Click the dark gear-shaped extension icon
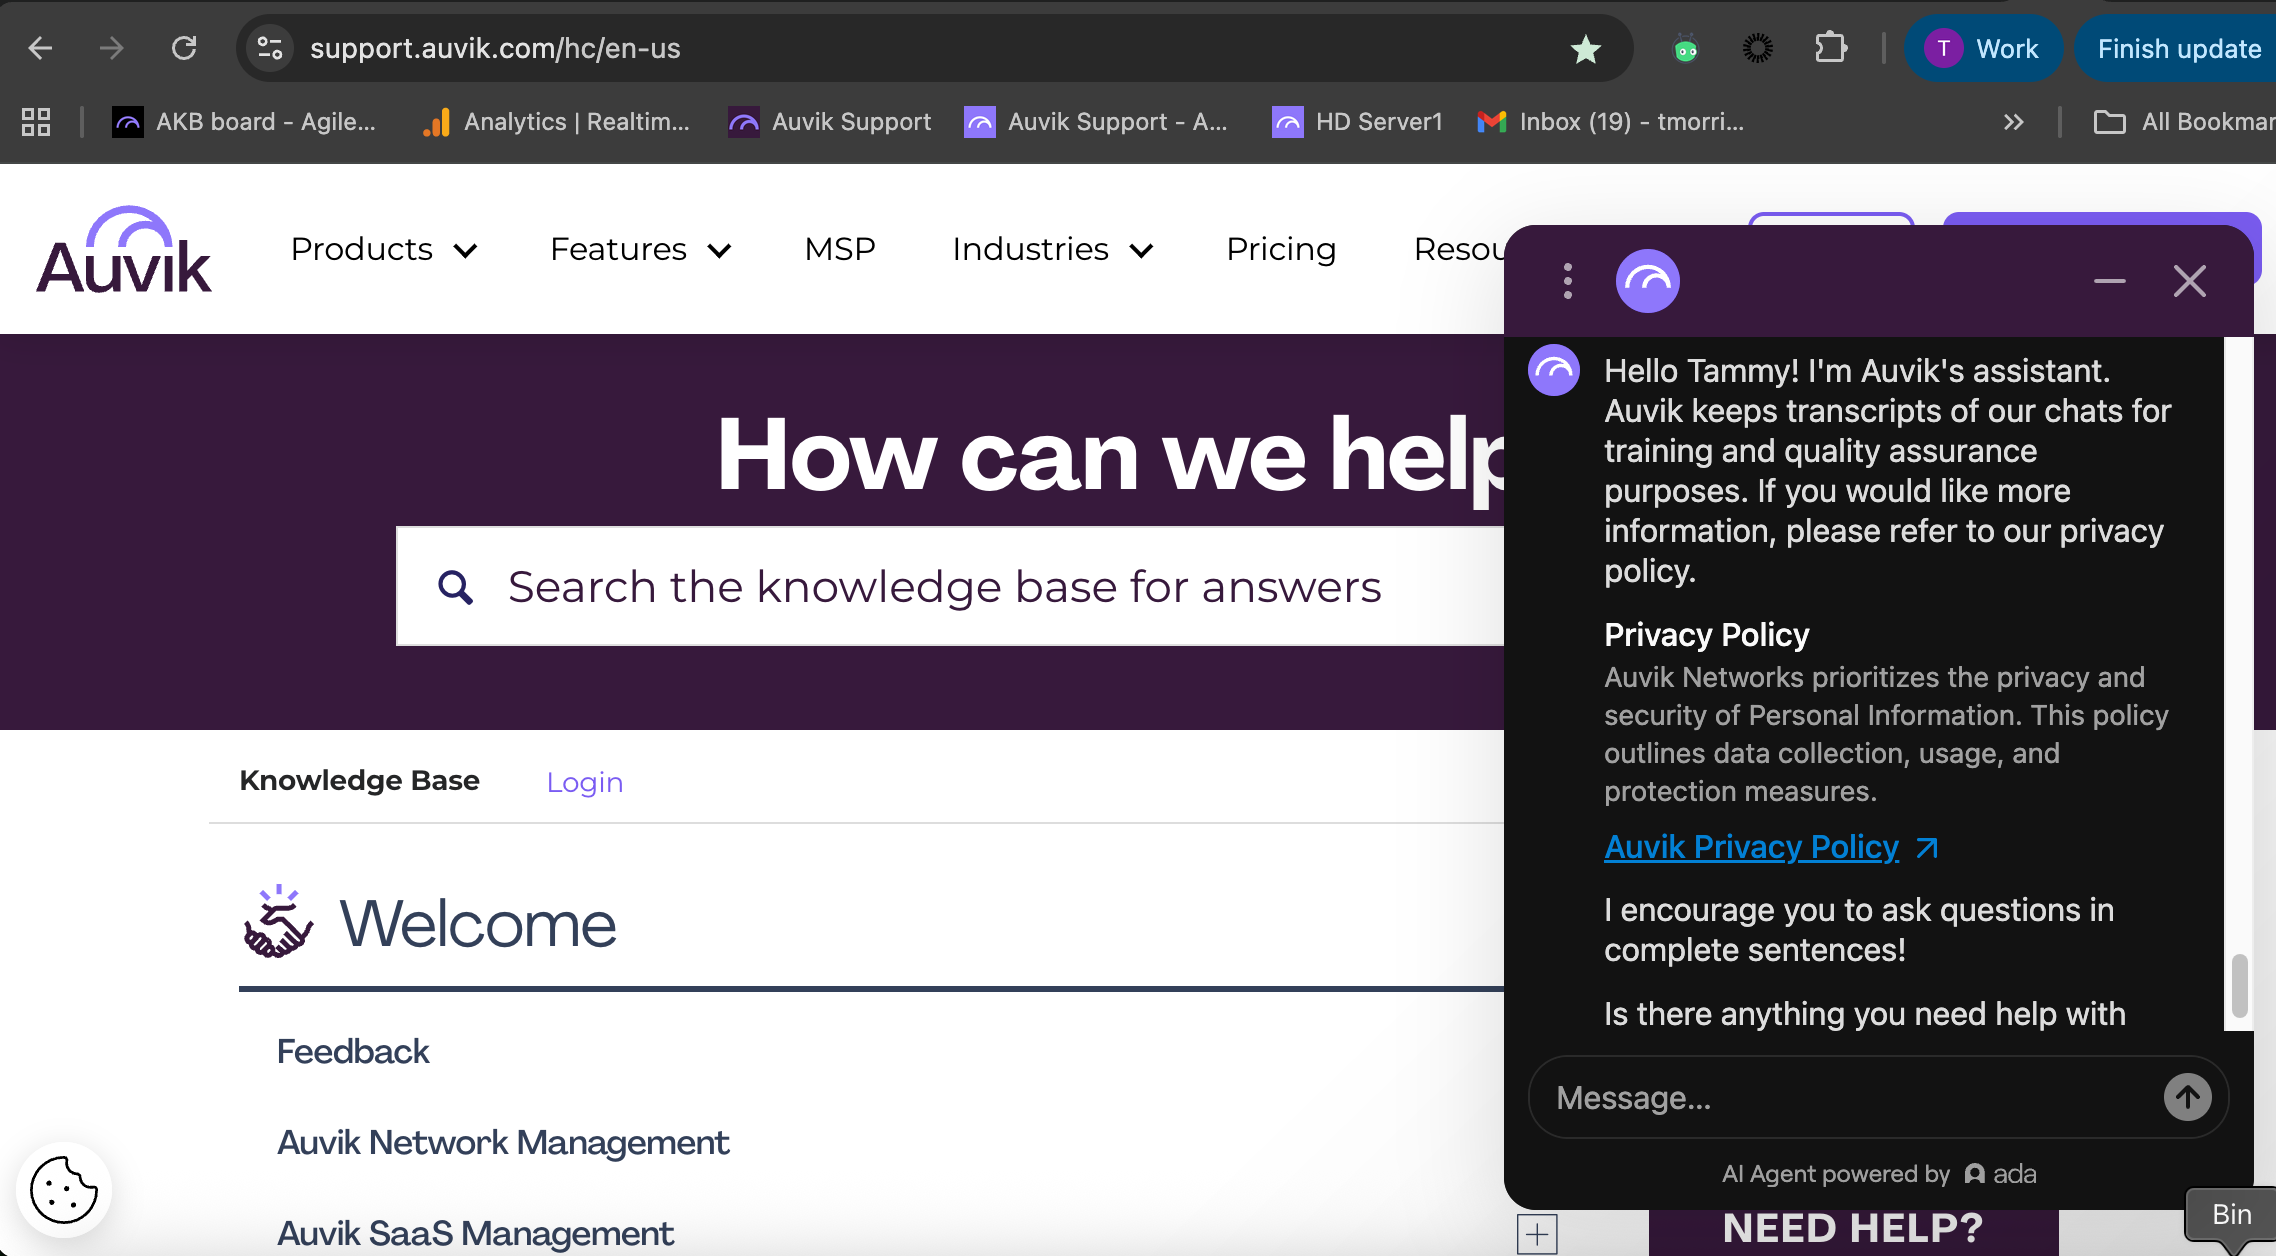The height and width of the screenshot is (1256, 2276). tap(1757, 48)
